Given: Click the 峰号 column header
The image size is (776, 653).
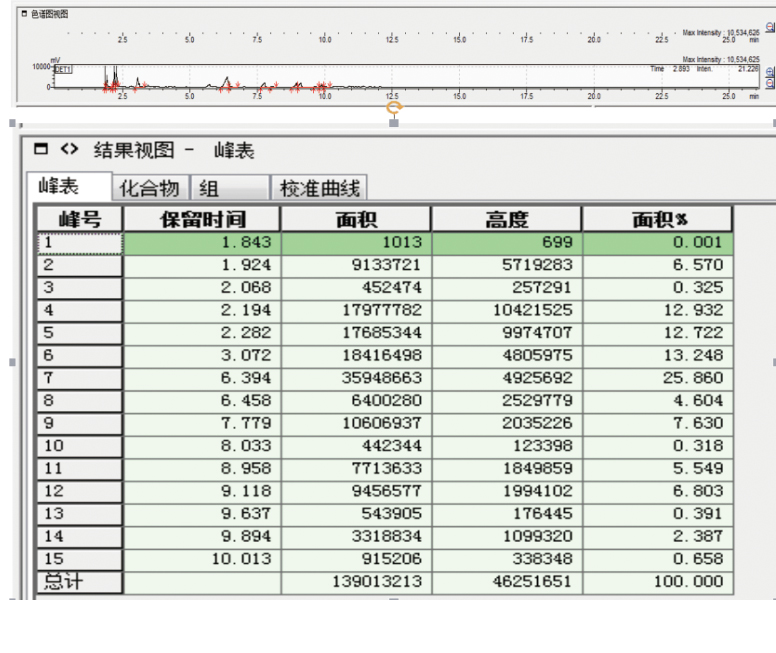Looking at the screenshot, I should 80,220.
